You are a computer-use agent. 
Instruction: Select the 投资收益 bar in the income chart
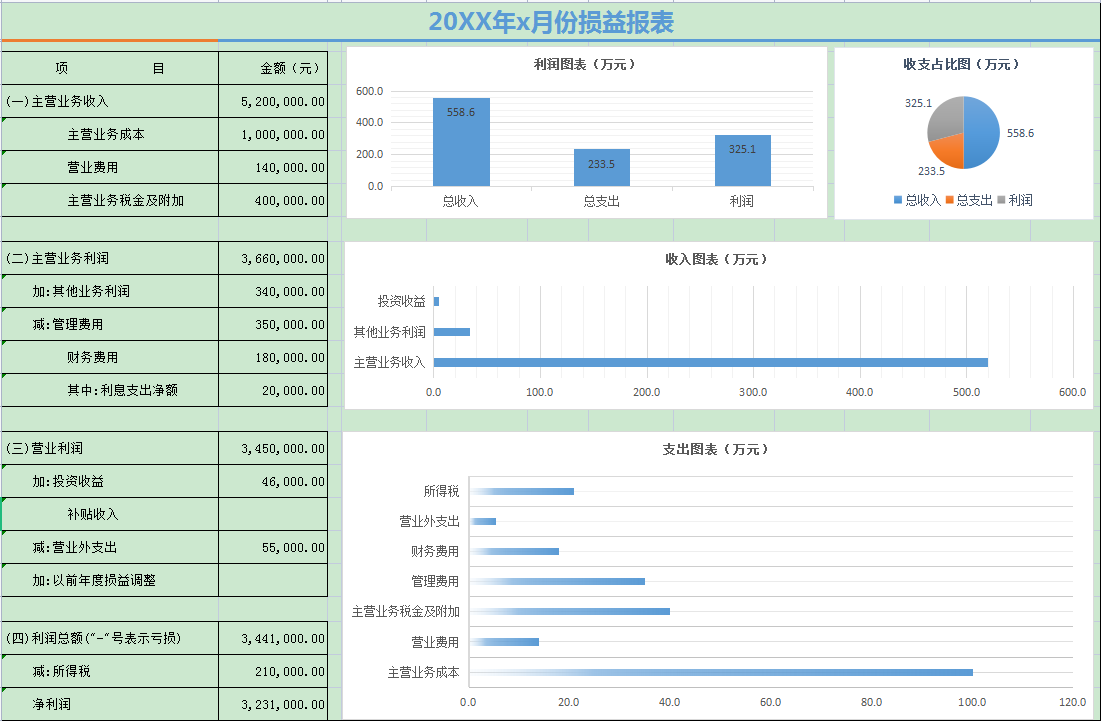coord(437,300)
